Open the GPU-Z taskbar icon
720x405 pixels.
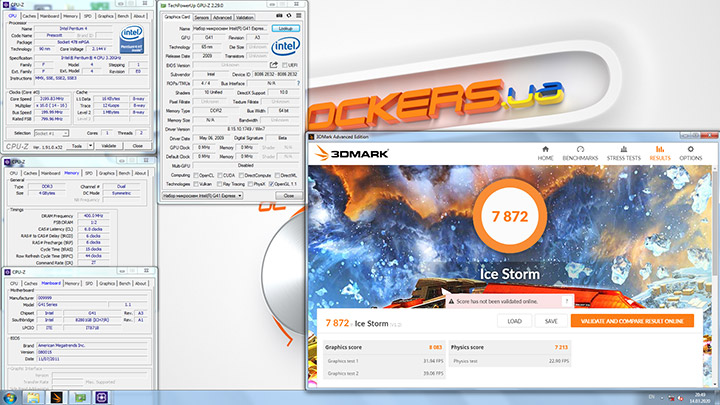tap(80, 397)
